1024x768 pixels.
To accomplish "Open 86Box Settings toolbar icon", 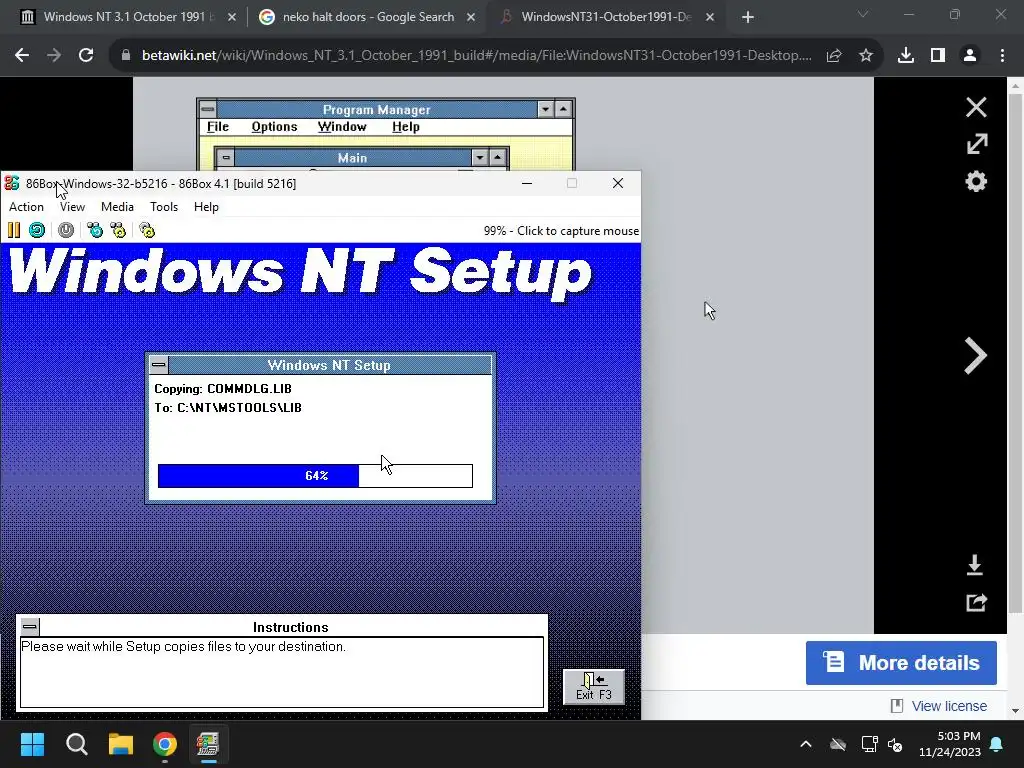I will pos(147,230).
